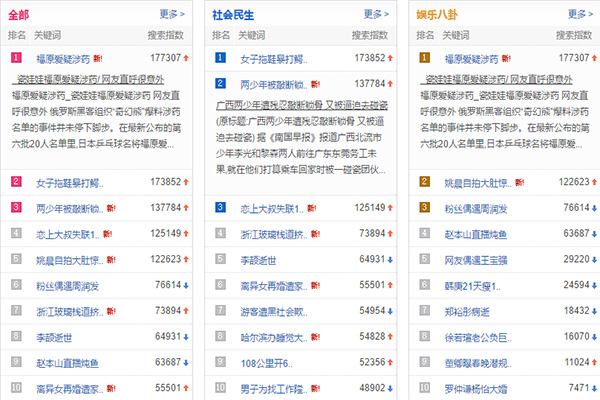Click the blue rank 2 badge in 社会民生
This screenshot has width=600, height=400.
tap(220, 83)
